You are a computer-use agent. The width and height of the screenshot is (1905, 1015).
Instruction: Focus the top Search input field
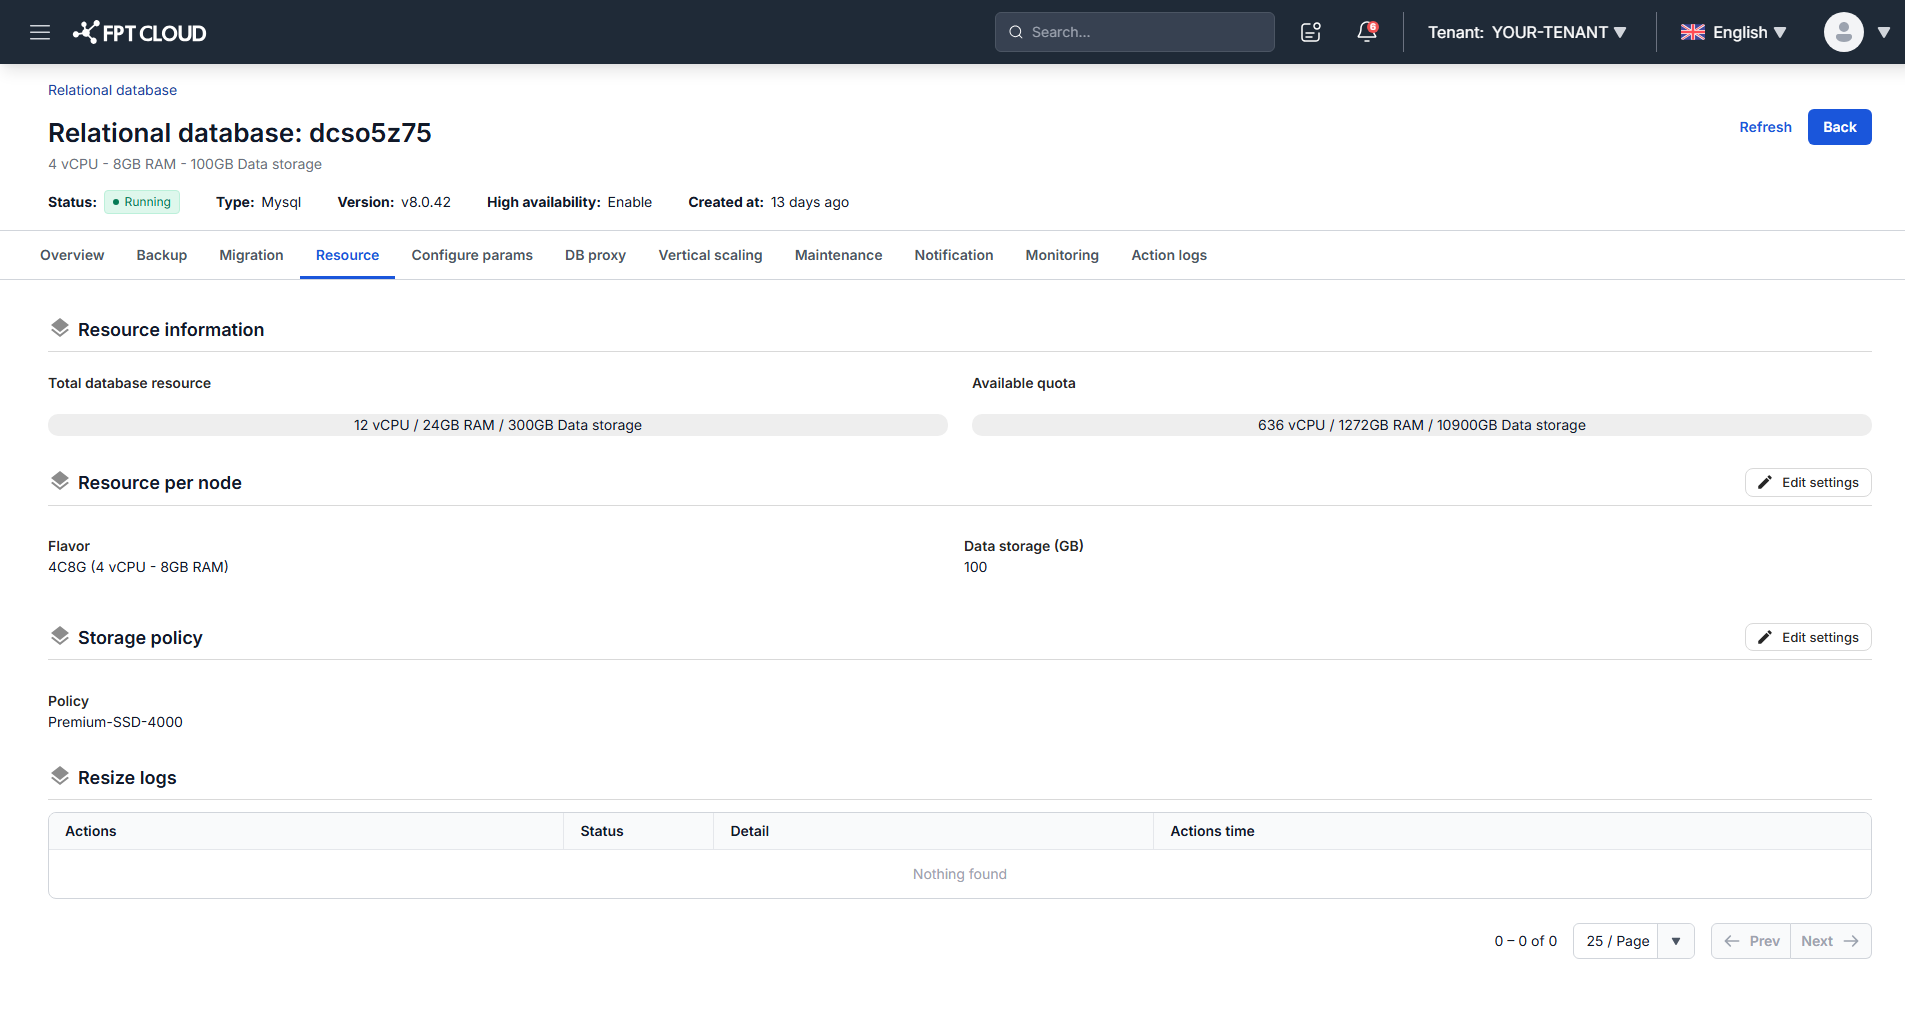[x=1134, y=32]
